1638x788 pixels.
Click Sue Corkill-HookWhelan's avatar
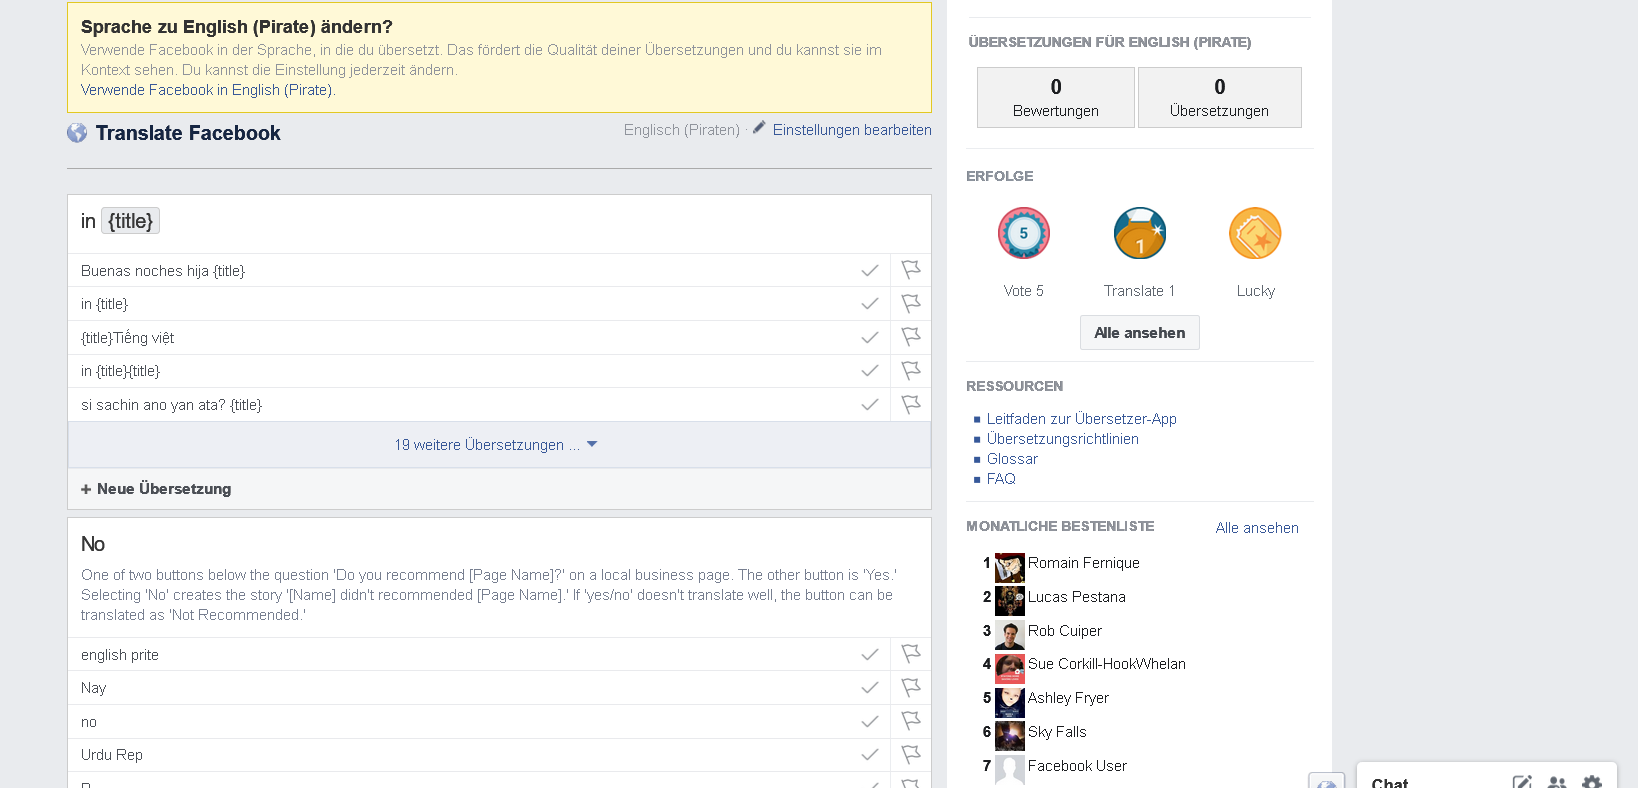point(1010,669)
